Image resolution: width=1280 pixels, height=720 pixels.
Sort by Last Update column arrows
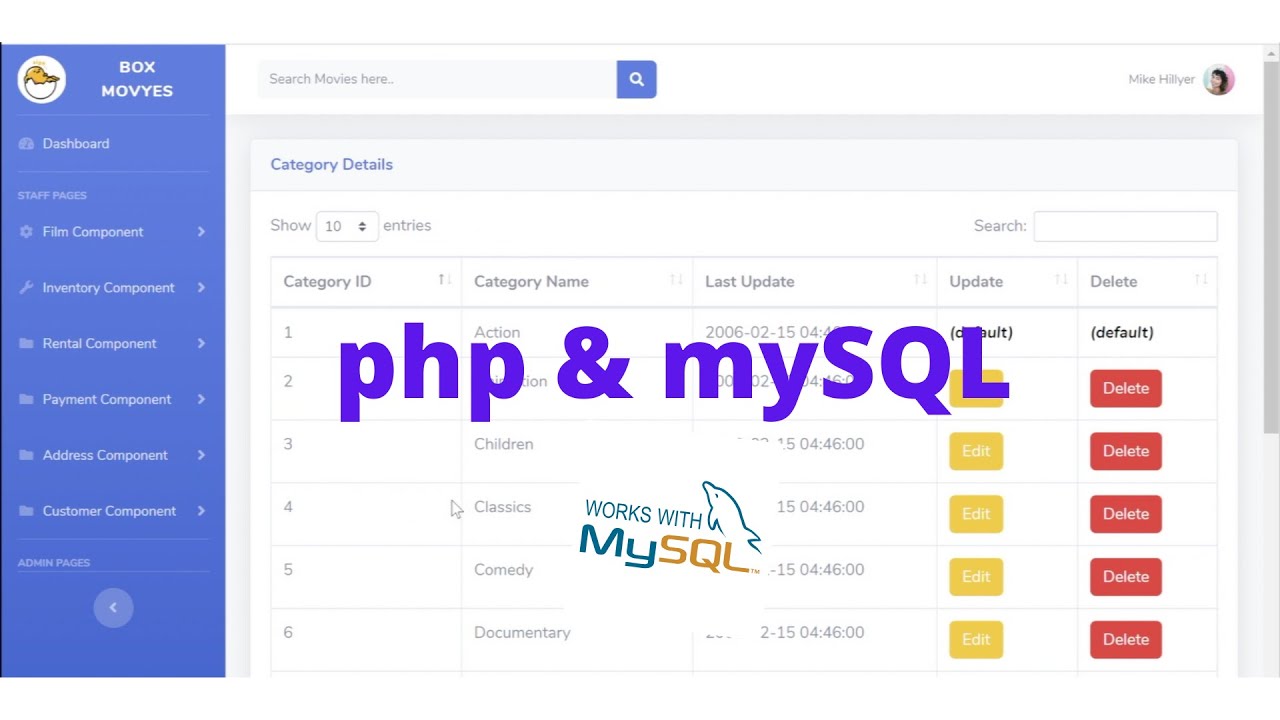pyautogui.click(x=920, y=280)
